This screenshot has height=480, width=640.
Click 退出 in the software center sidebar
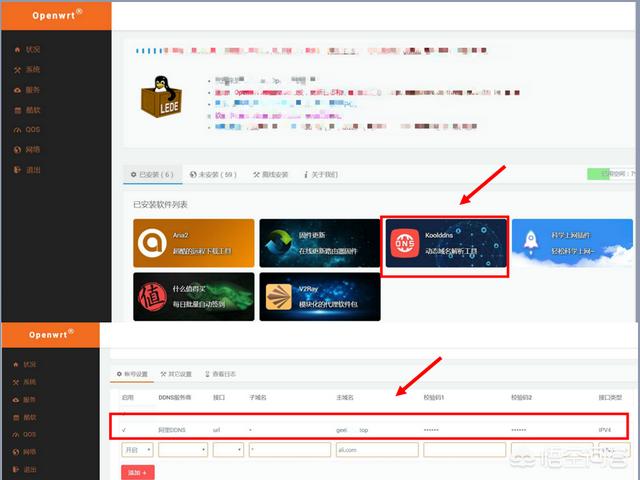pos(27,169)
